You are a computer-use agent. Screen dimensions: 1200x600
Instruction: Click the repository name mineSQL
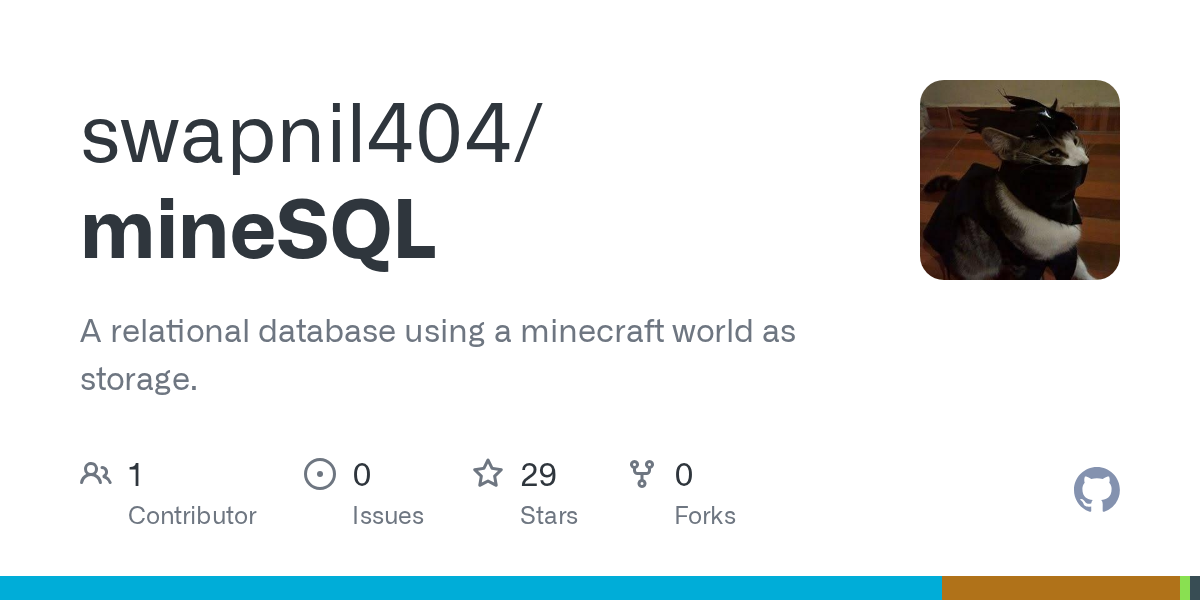pos(258,233)
